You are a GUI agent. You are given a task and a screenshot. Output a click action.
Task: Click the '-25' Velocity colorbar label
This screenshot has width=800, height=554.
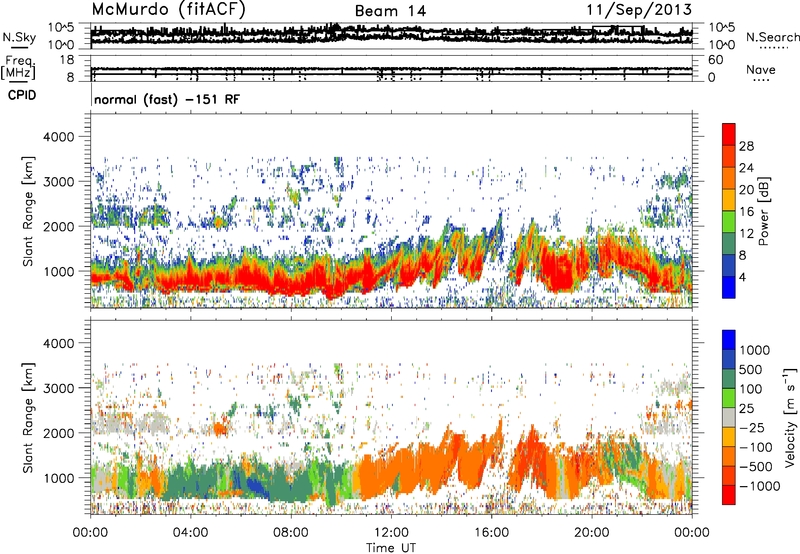click(752, 428)
